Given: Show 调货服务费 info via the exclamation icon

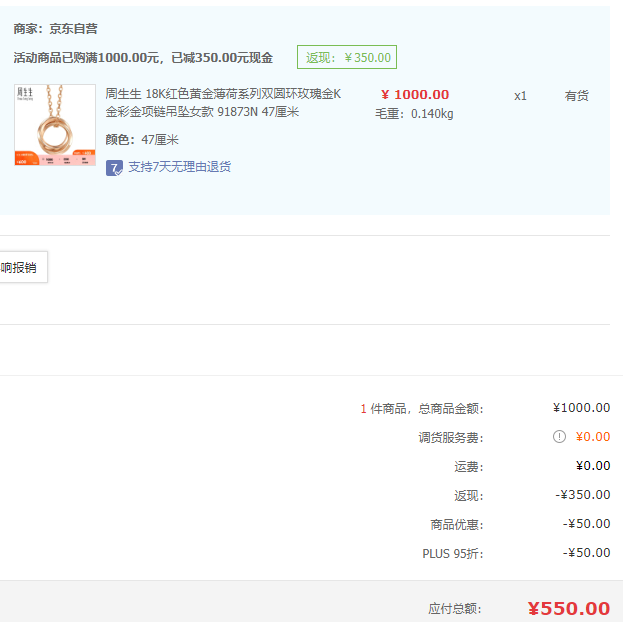Looking at the screenshot, I should tap(559, 437).
